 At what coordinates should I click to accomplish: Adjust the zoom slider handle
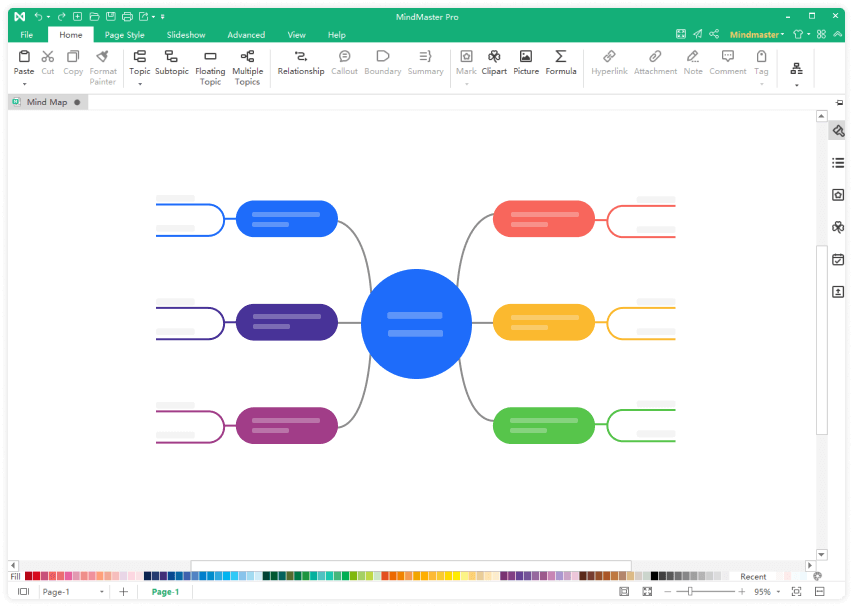click(690, 592)
